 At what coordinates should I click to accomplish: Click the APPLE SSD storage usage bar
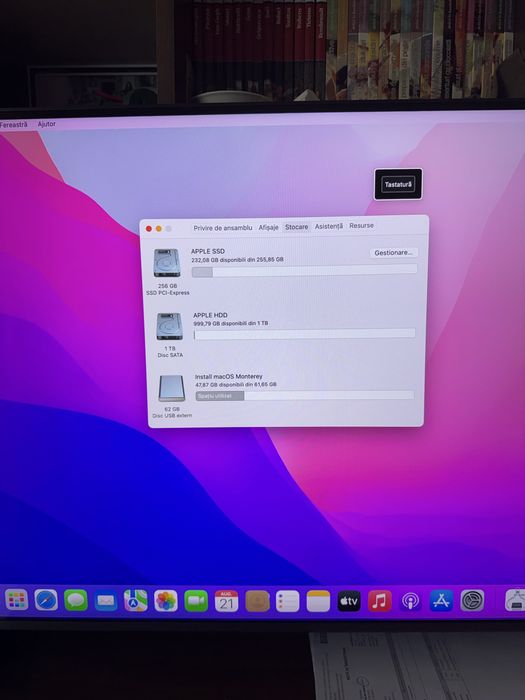304,271
